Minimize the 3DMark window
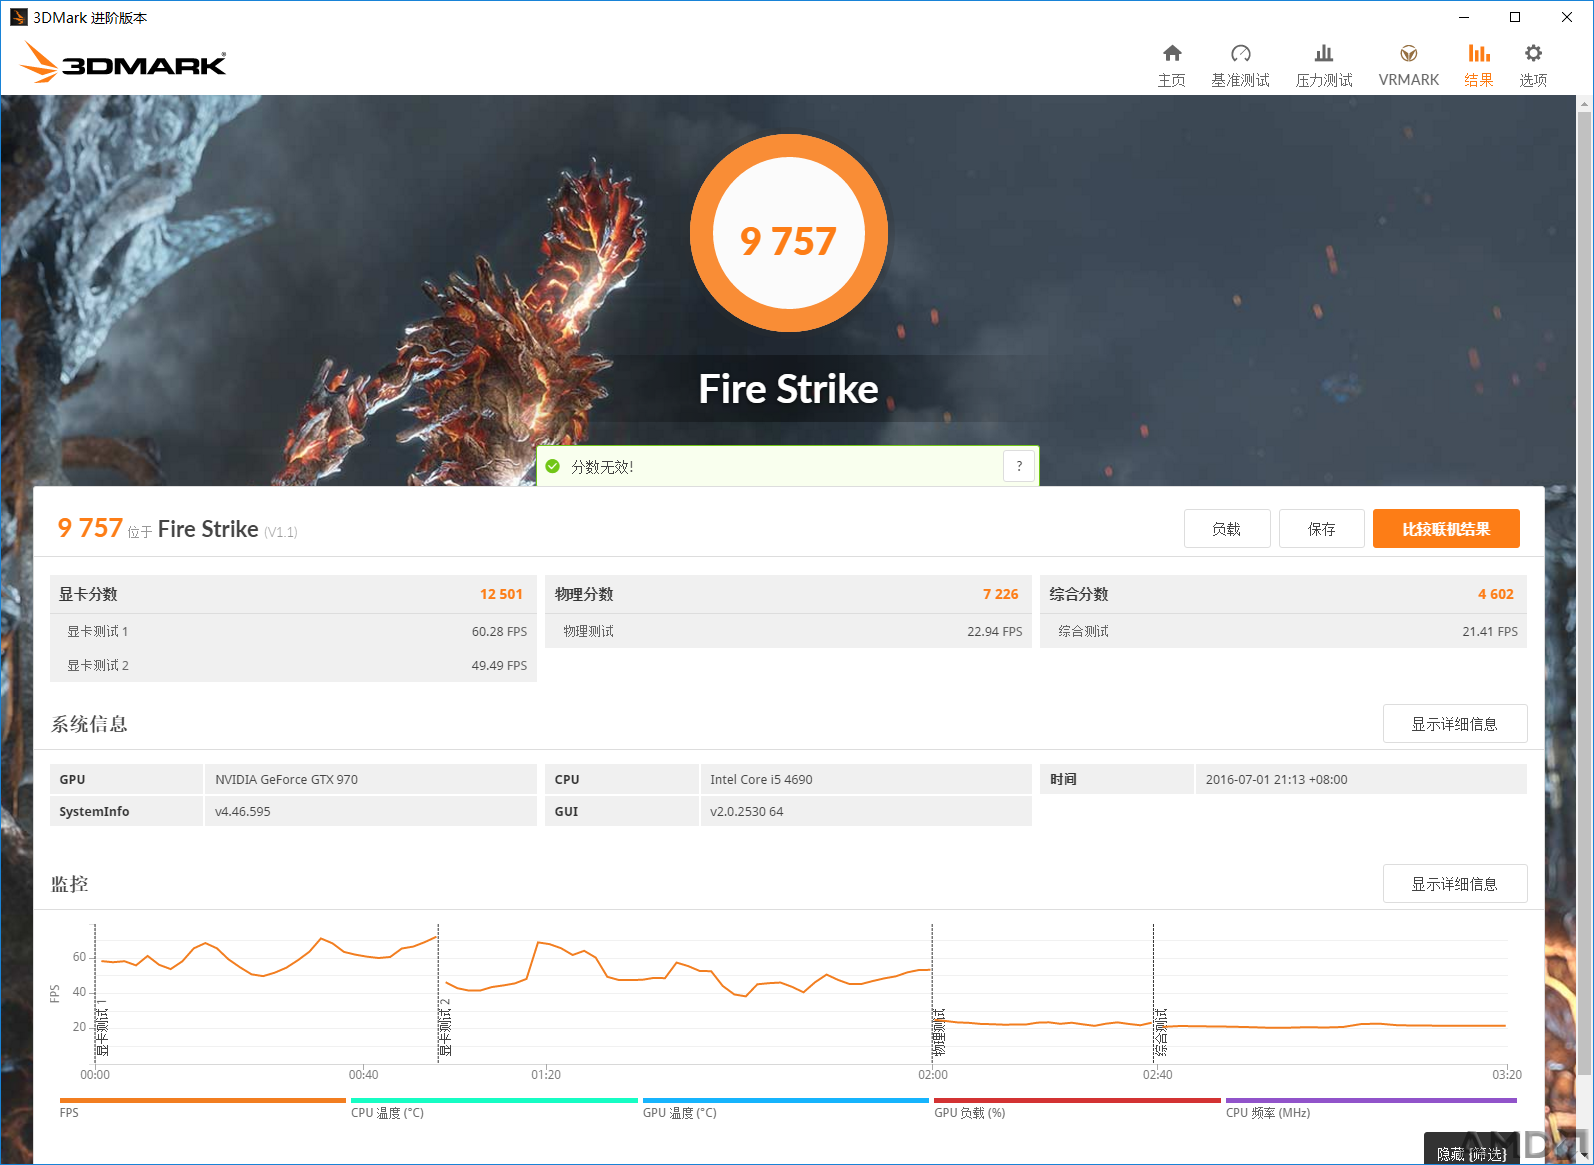Viewport: 1594px width, 1165px height. (x=1464, y=17)
